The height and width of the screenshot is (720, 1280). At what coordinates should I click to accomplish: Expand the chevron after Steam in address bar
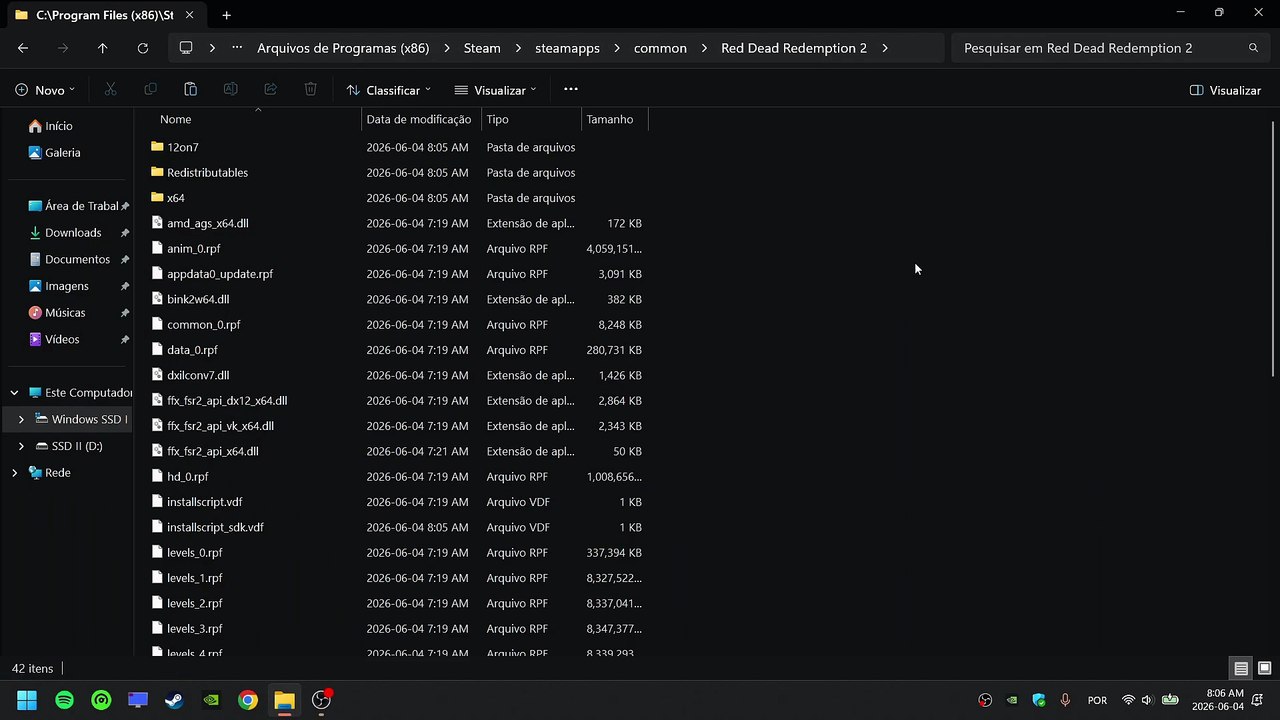[x=518, y=48]
